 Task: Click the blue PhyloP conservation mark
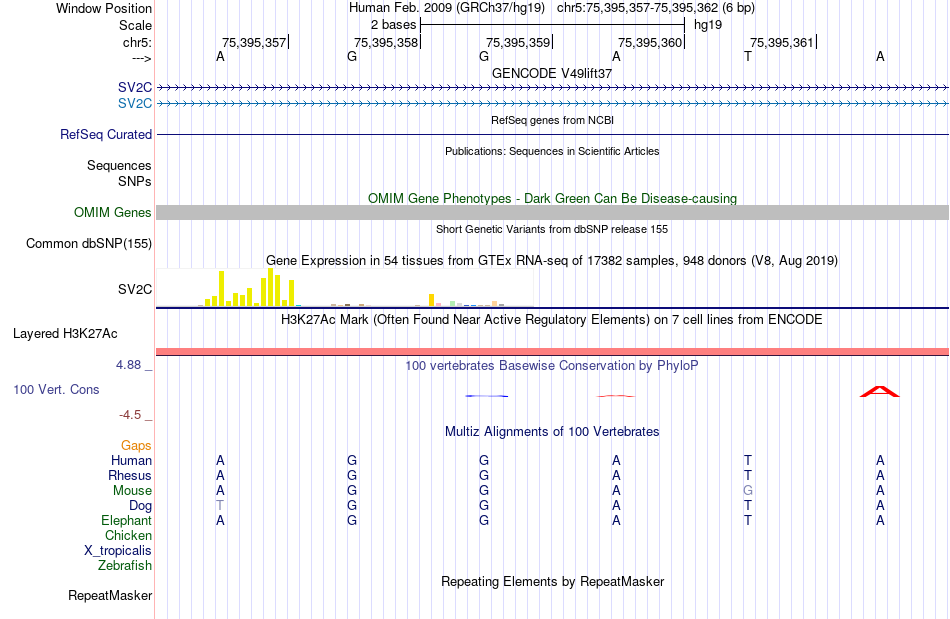click(487, 396)
